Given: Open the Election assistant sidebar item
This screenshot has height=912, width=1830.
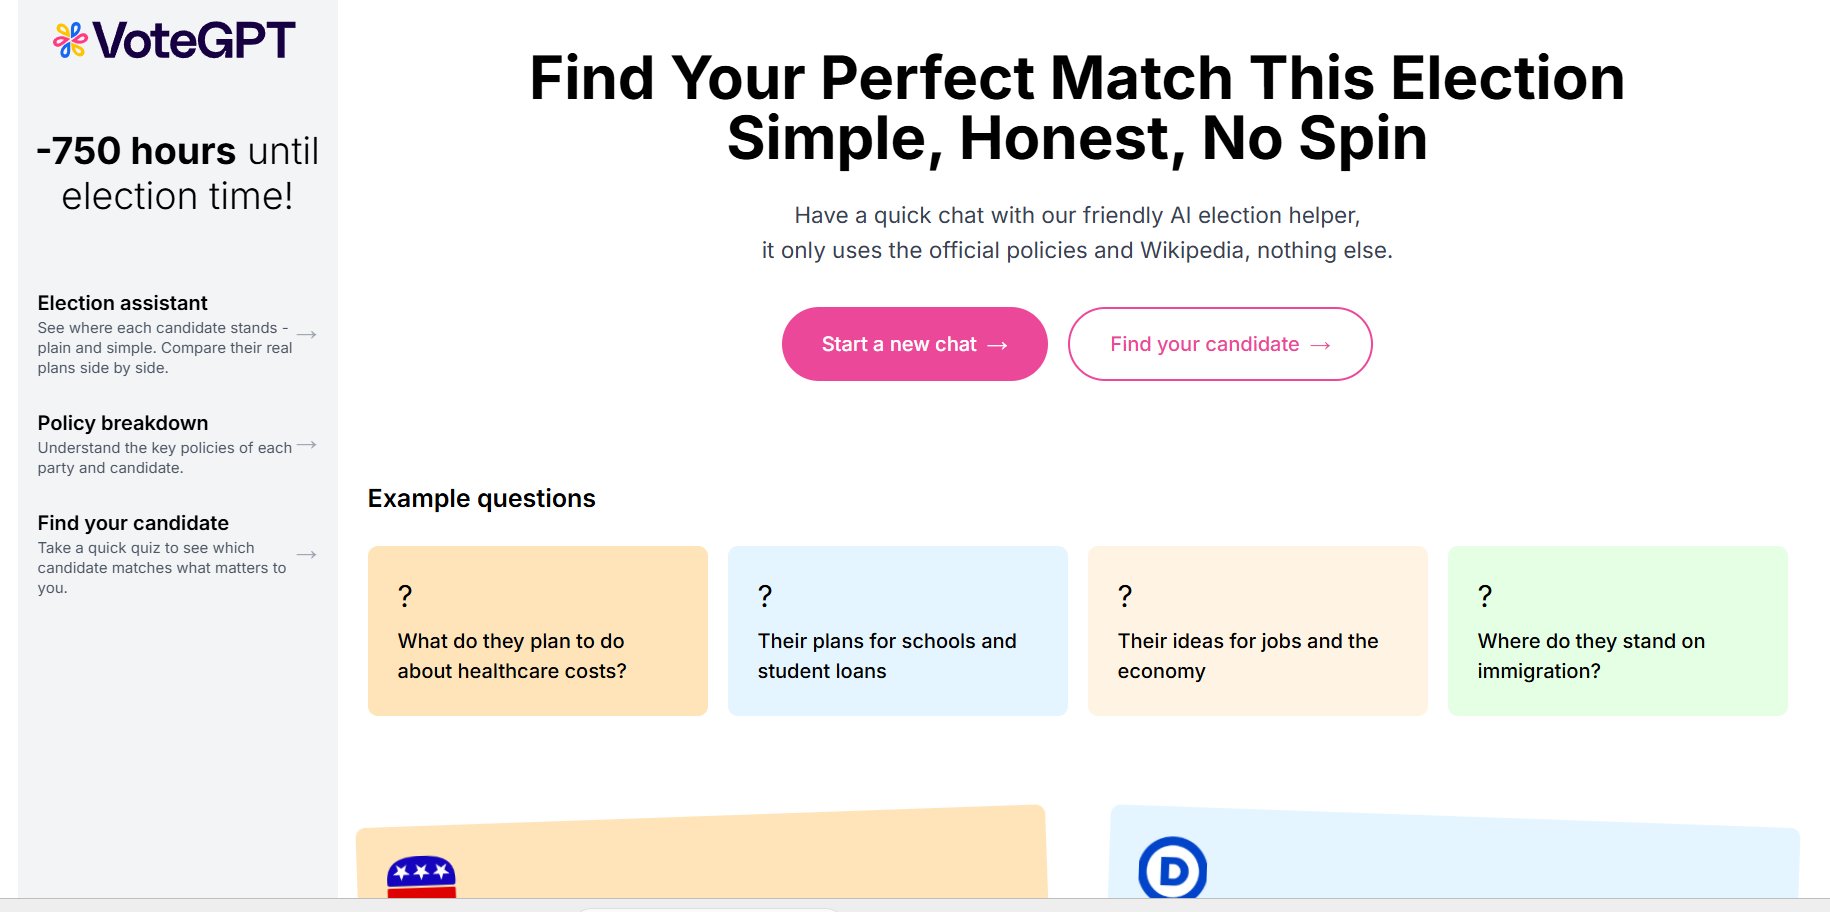Looking at the screenshot, I should click(x=177, y=334).
